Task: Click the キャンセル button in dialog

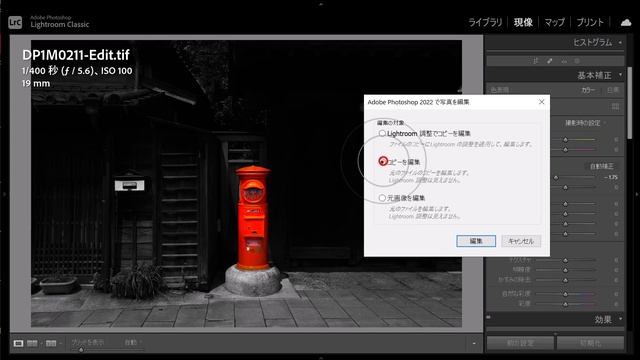Action: [521, 241]
